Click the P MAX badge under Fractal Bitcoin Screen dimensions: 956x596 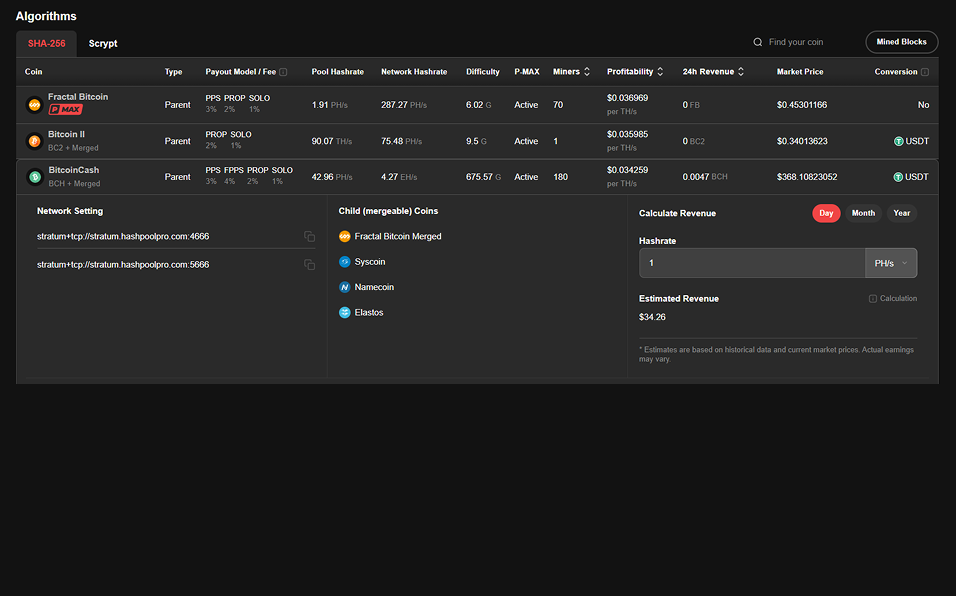click(x=66, y=110)
